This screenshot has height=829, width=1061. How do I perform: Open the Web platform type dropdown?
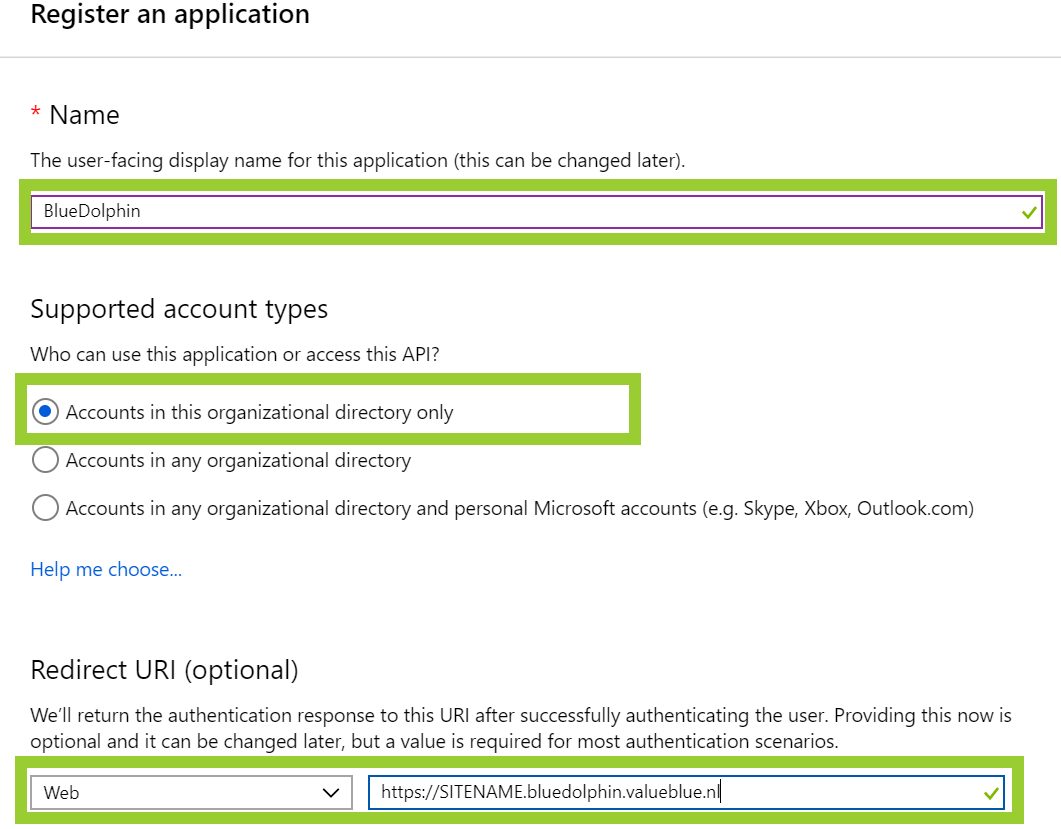coord(191,792)
